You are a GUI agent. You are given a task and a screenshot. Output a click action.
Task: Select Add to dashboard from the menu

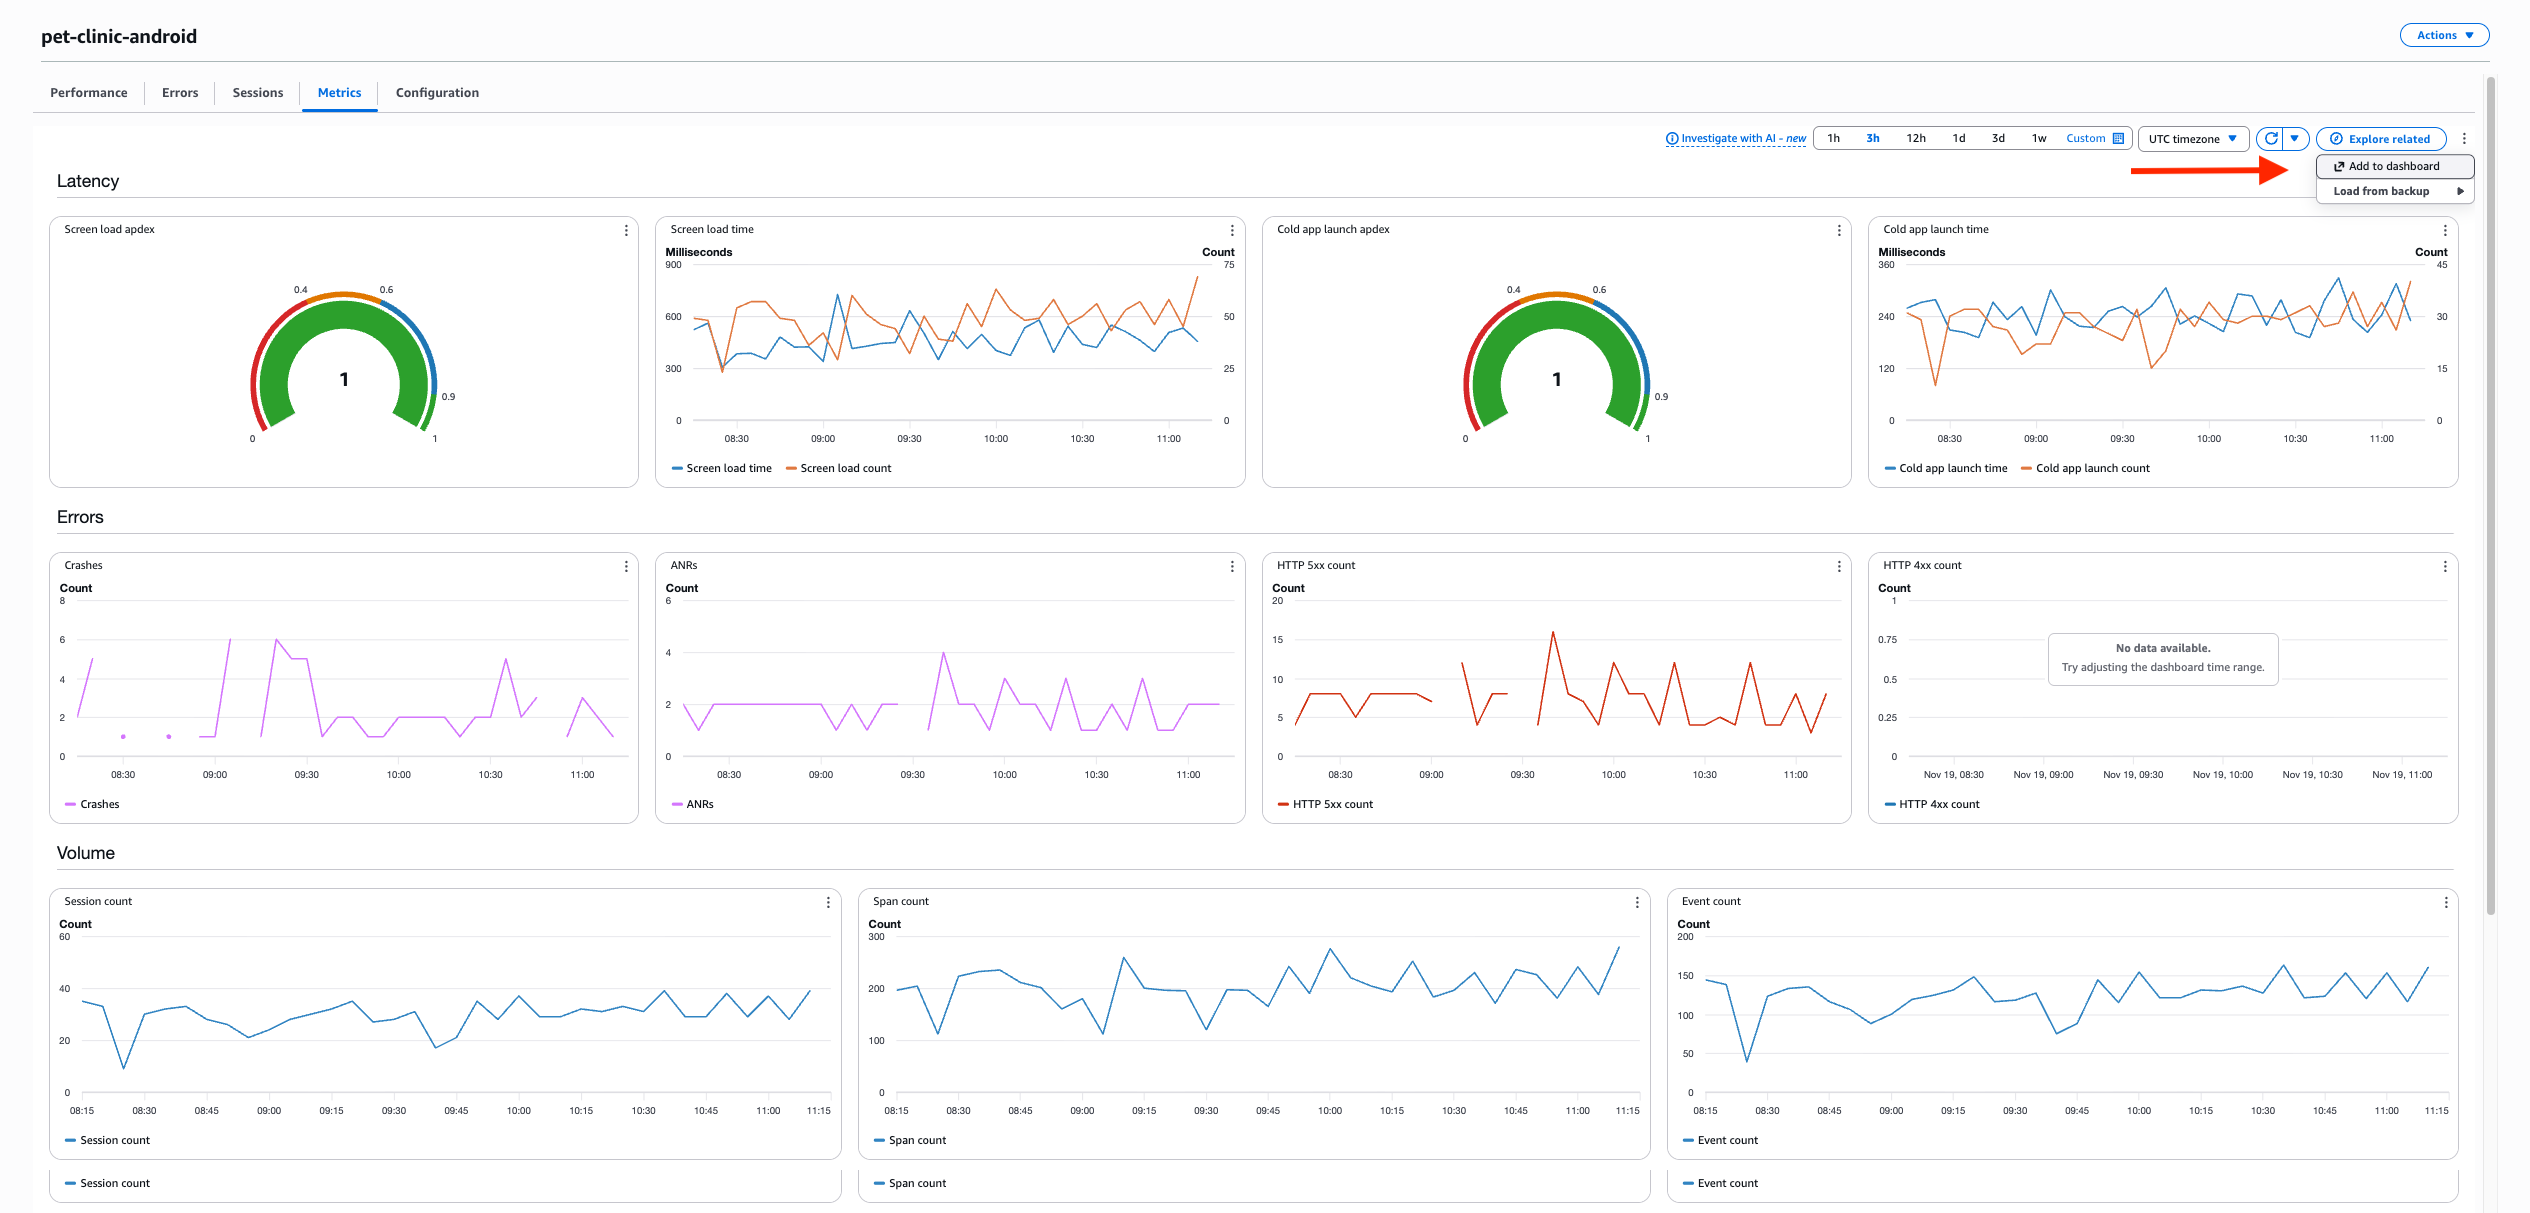(x=2395, y=166)
